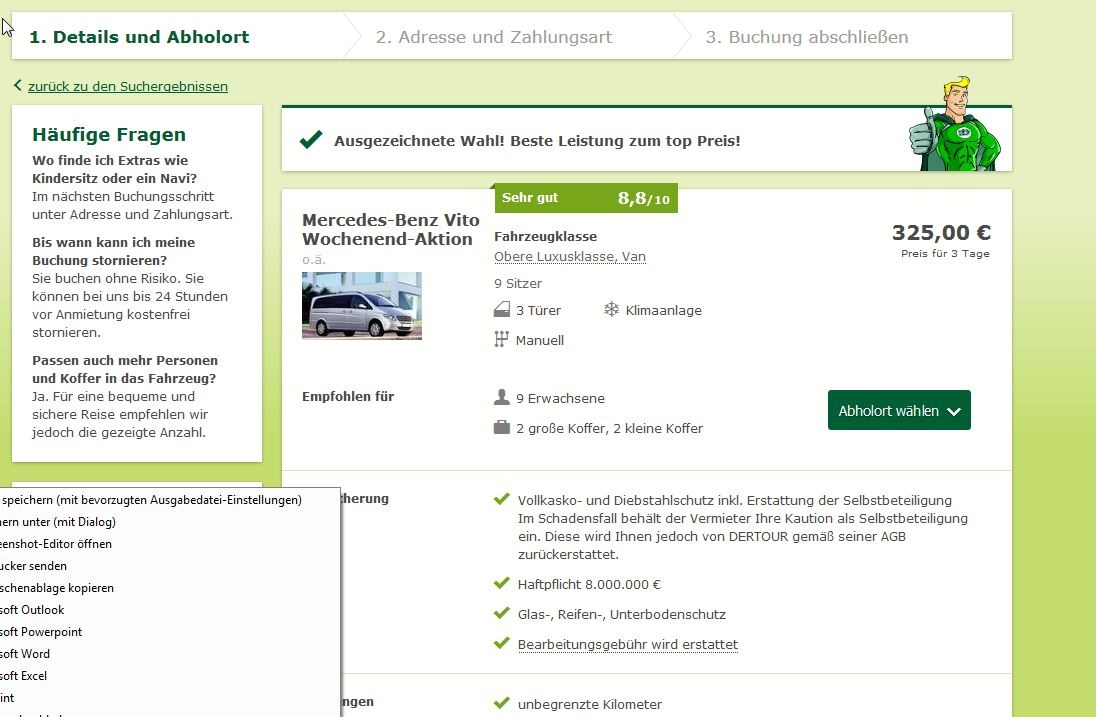Choose Microsoft Excel in the context menu
1096x717 pixels.
(24, 676)
